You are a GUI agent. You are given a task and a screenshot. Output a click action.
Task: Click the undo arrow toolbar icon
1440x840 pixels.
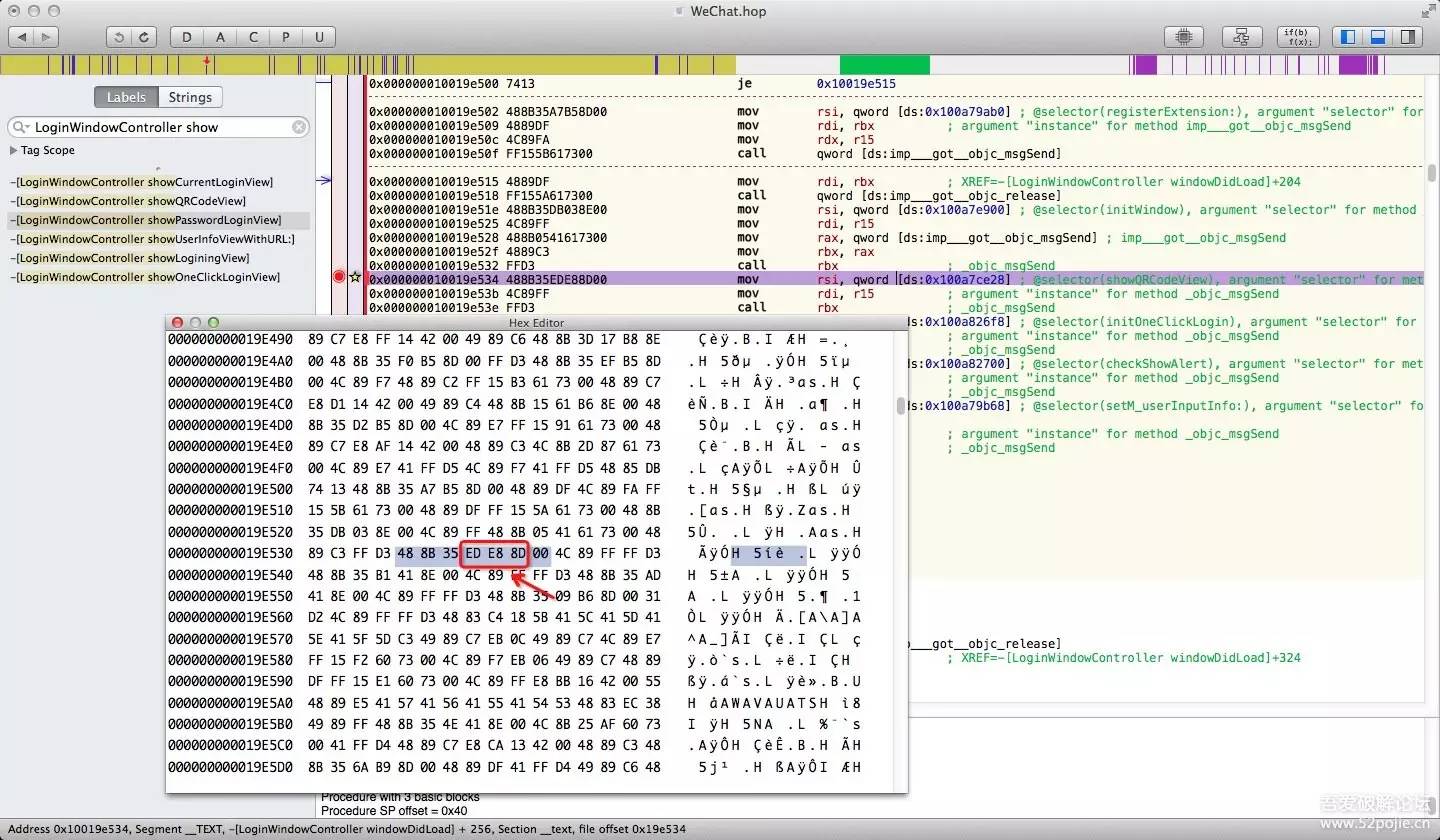point(120,37)
